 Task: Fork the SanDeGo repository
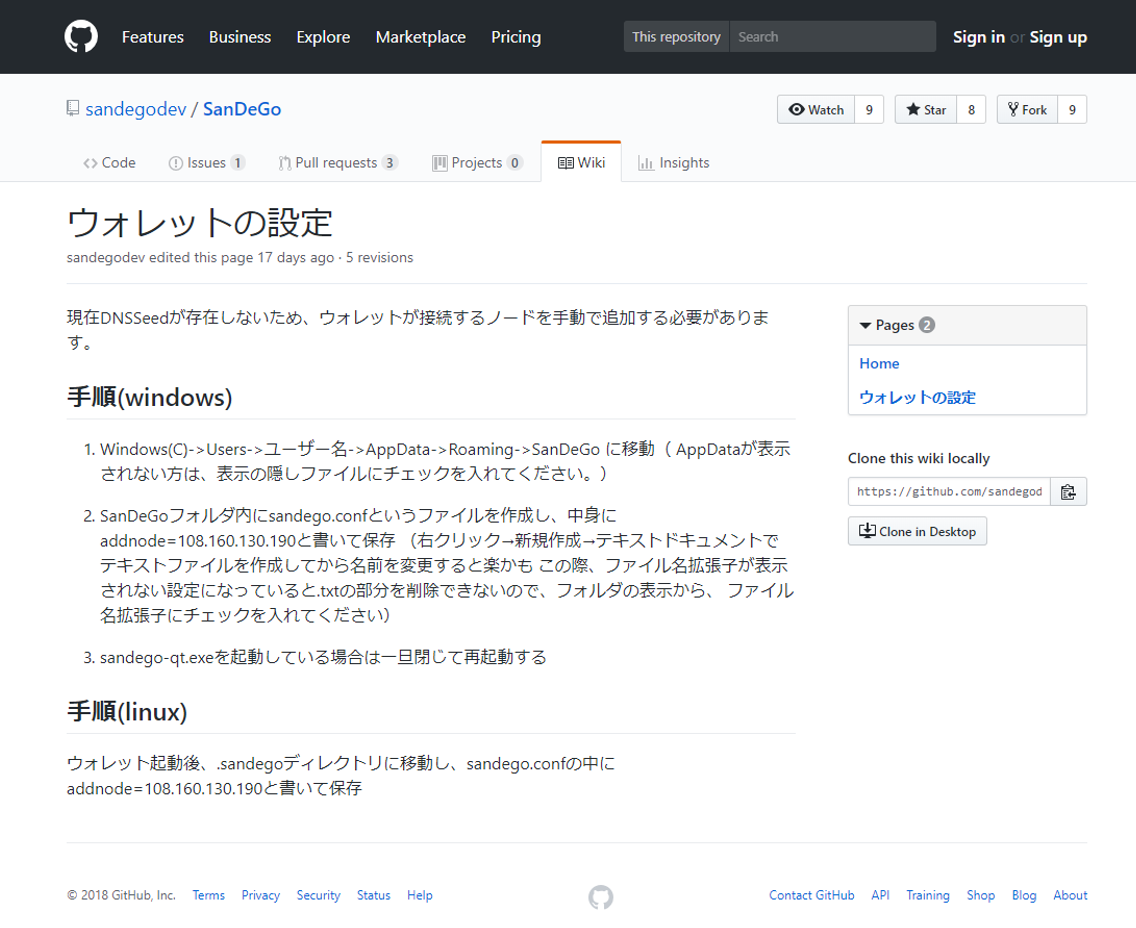point(1027,110)
